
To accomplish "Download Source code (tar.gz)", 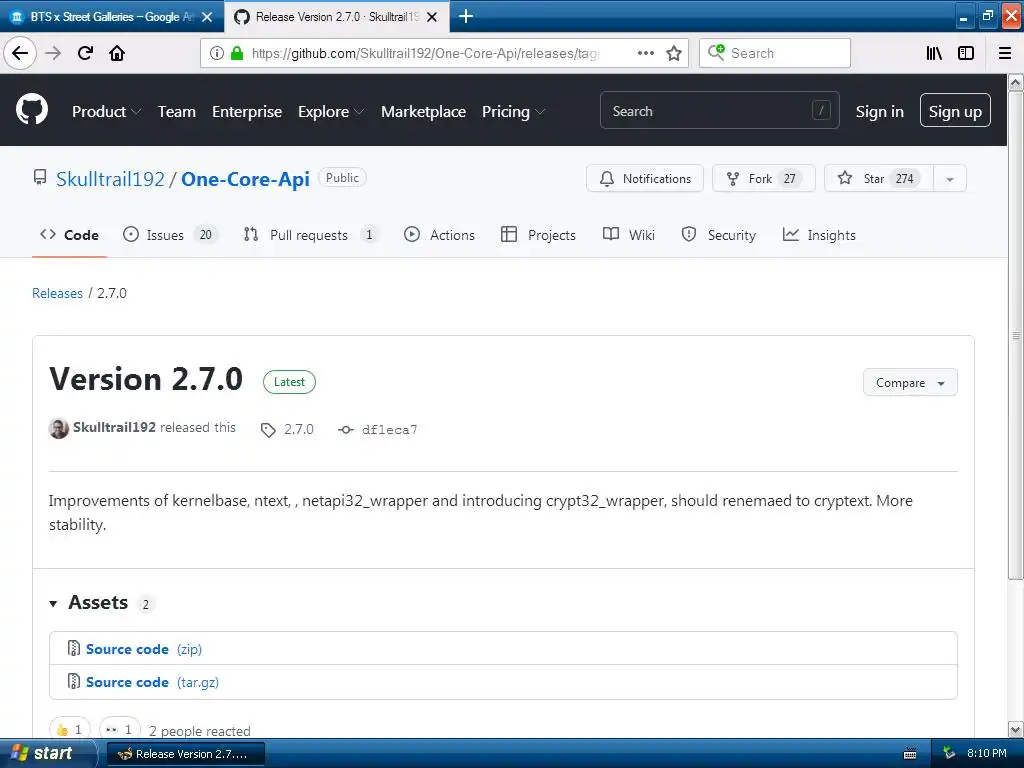I will coord(152,682).
